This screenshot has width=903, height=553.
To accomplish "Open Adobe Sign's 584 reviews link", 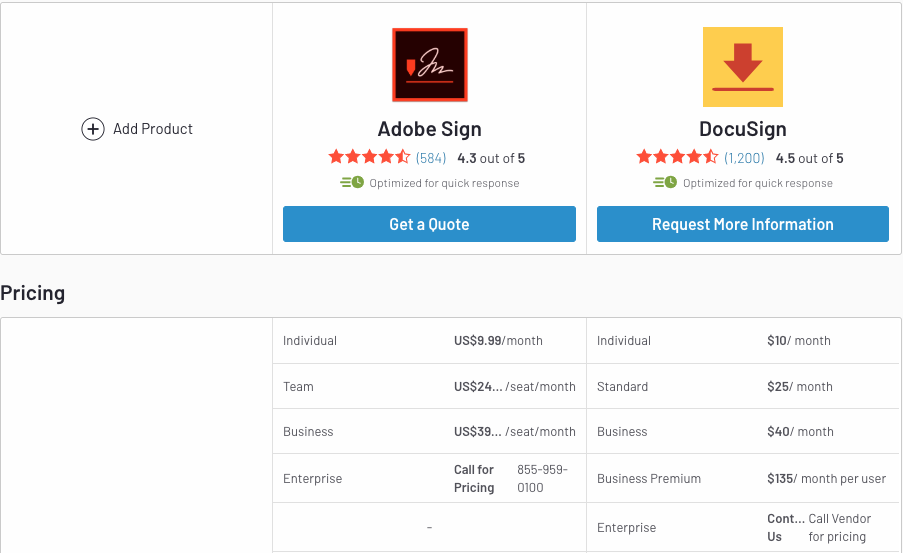I will [431, 158].
